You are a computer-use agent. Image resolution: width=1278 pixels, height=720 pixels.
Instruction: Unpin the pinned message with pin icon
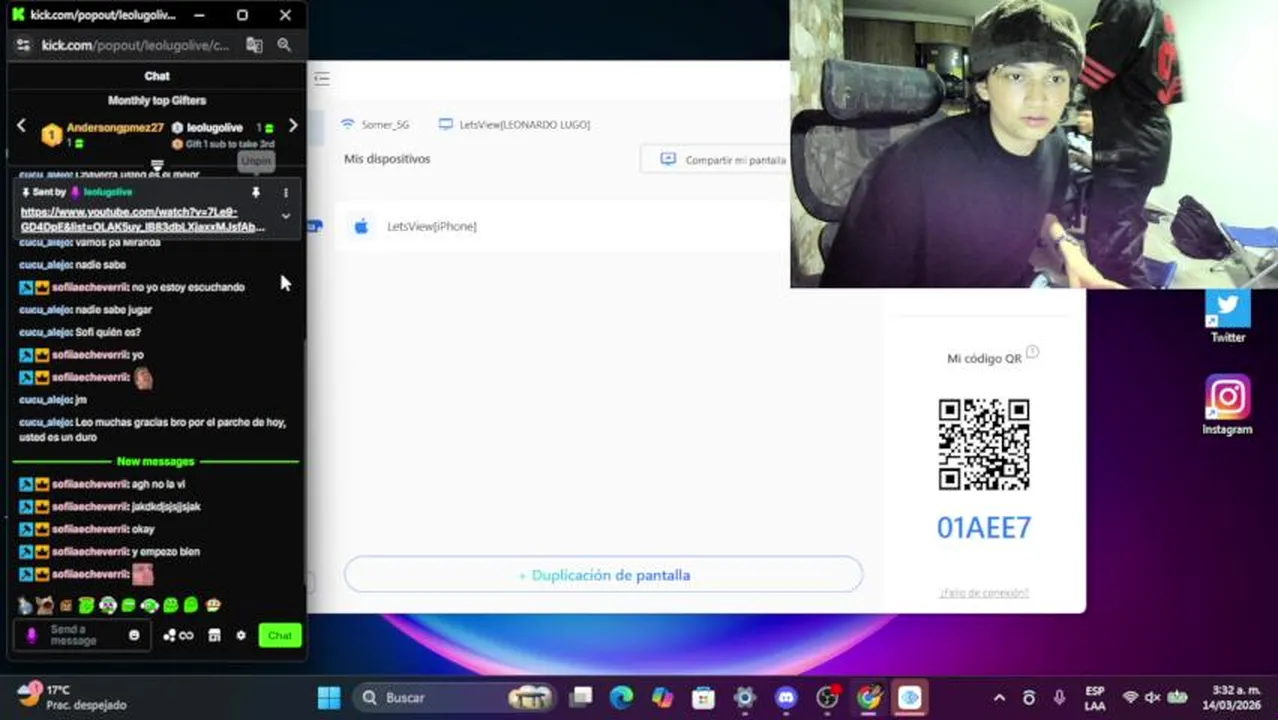pos(256,192)
